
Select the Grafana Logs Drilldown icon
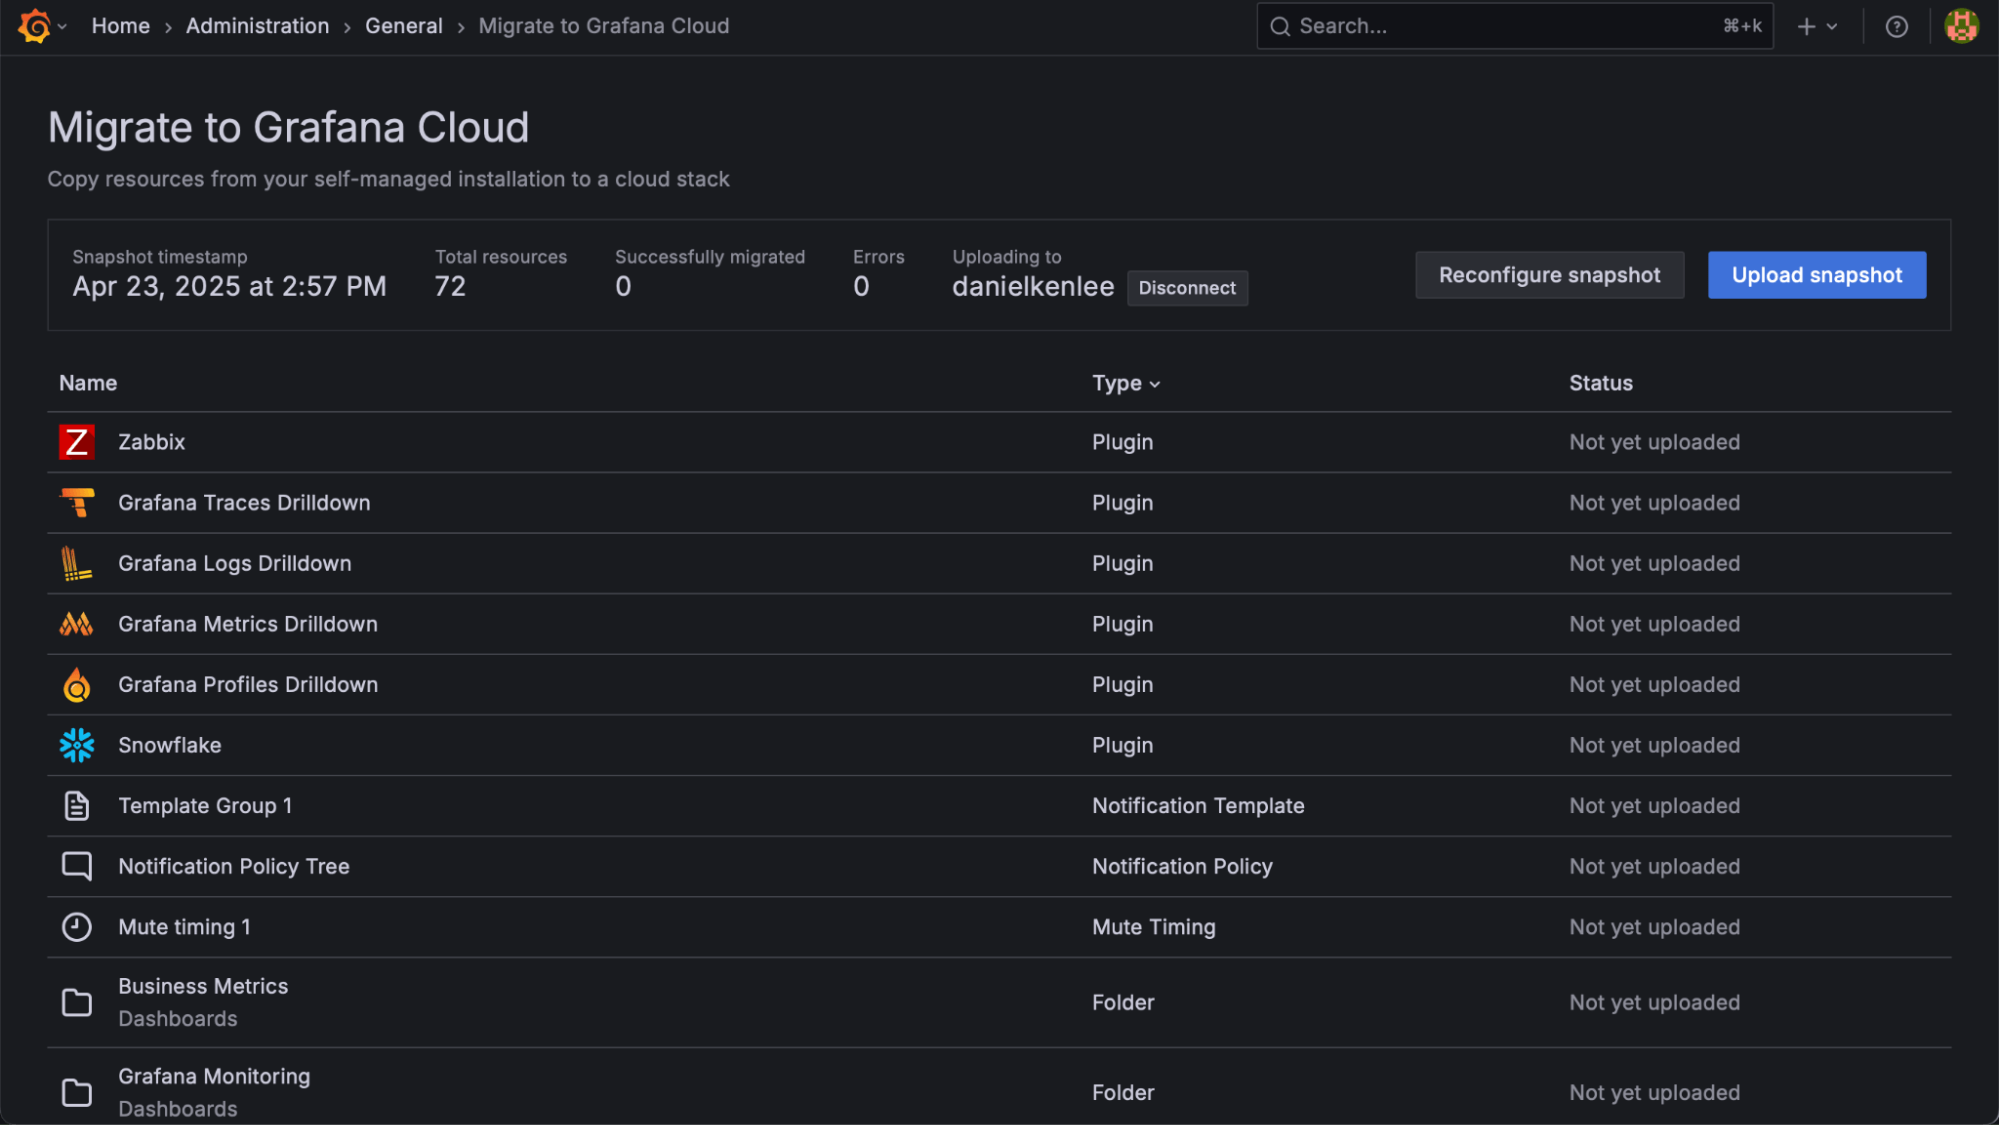77,563
